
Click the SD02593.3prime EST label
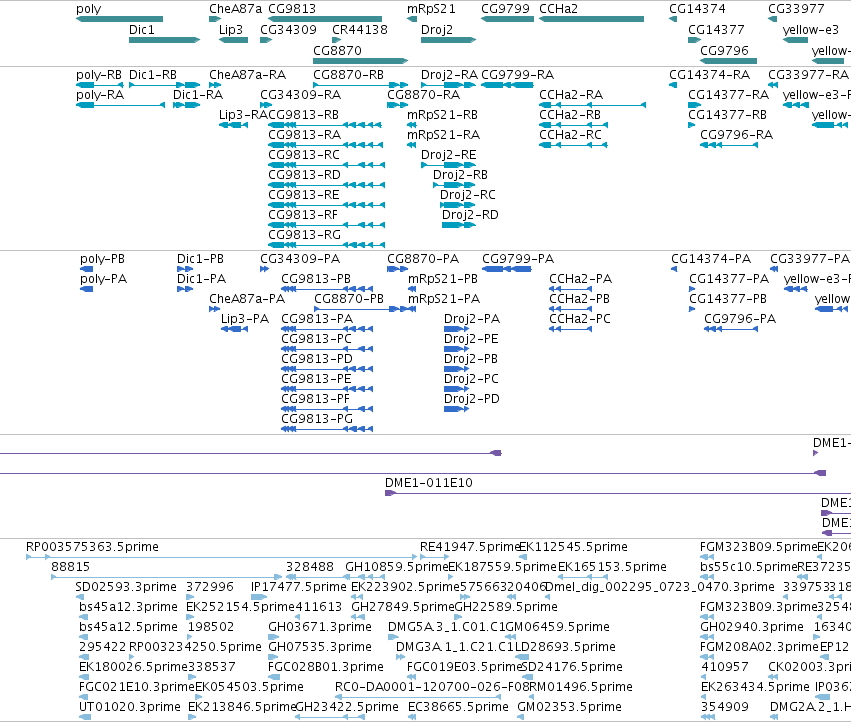pos(126,587)
